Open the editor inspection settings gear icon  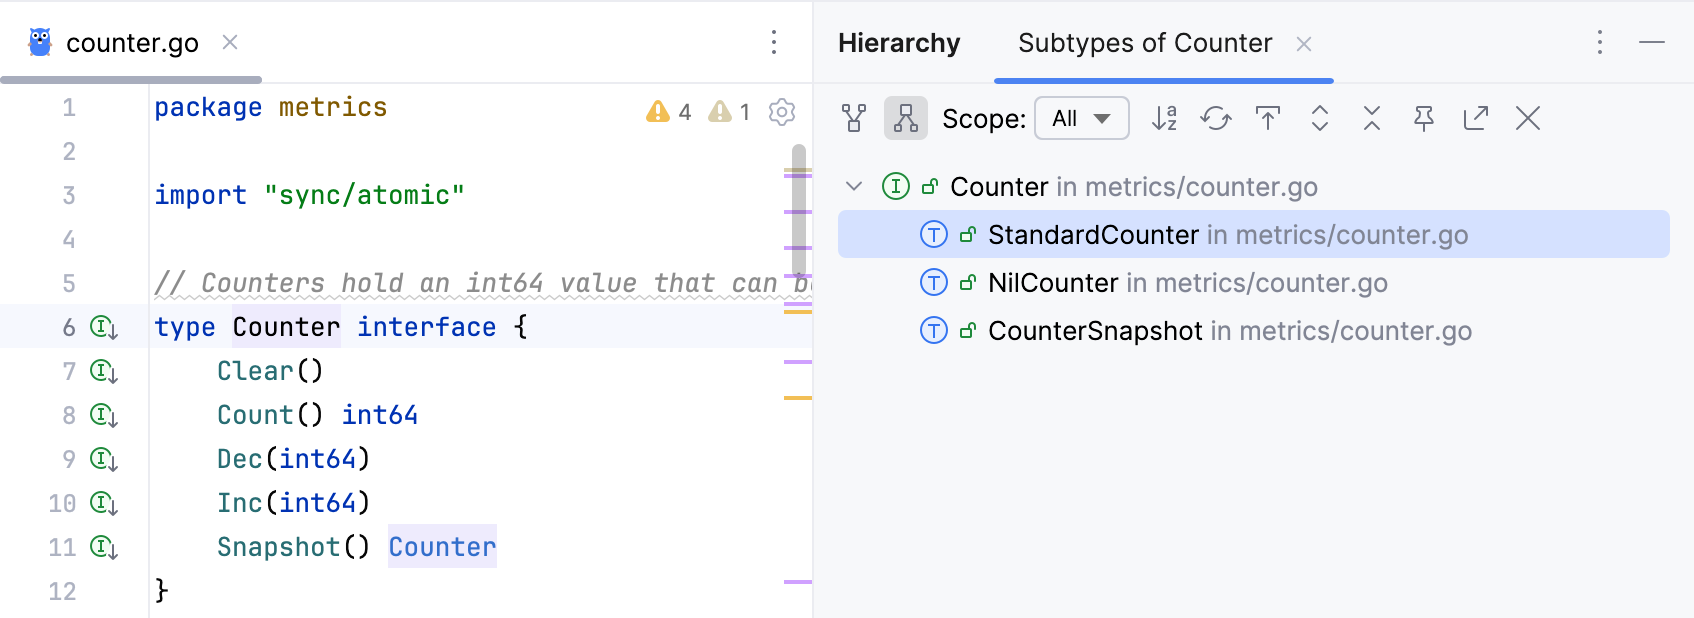click(x=782, y=112)
